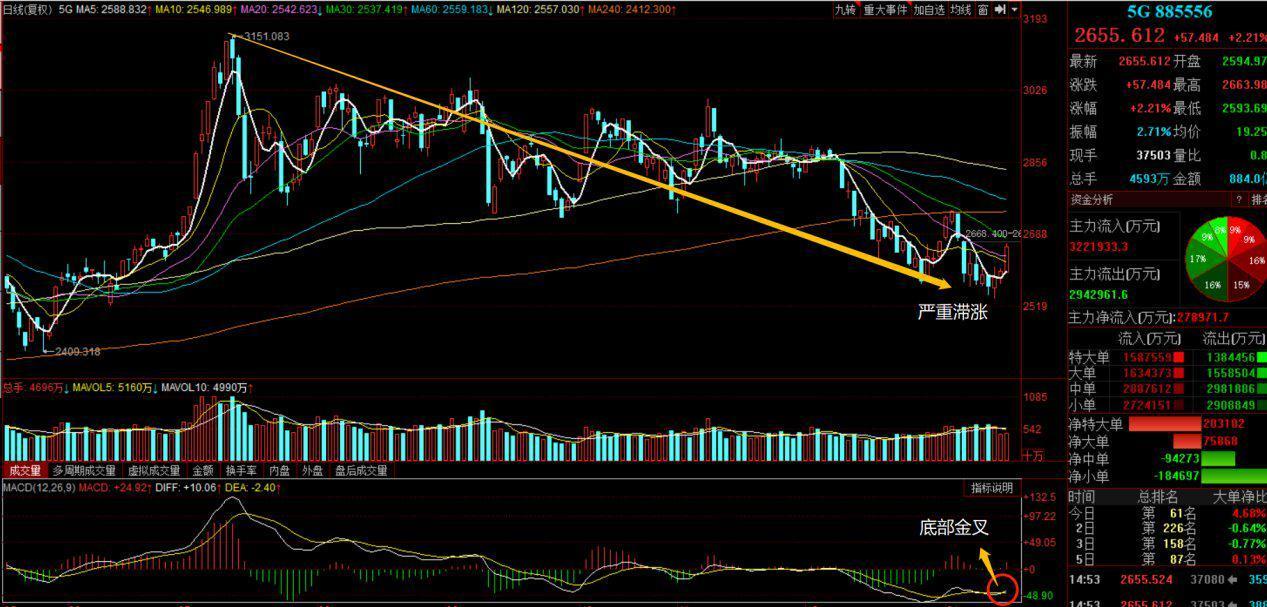
Task: Click the 日线(复权) period label
Action: click(27, 9)
